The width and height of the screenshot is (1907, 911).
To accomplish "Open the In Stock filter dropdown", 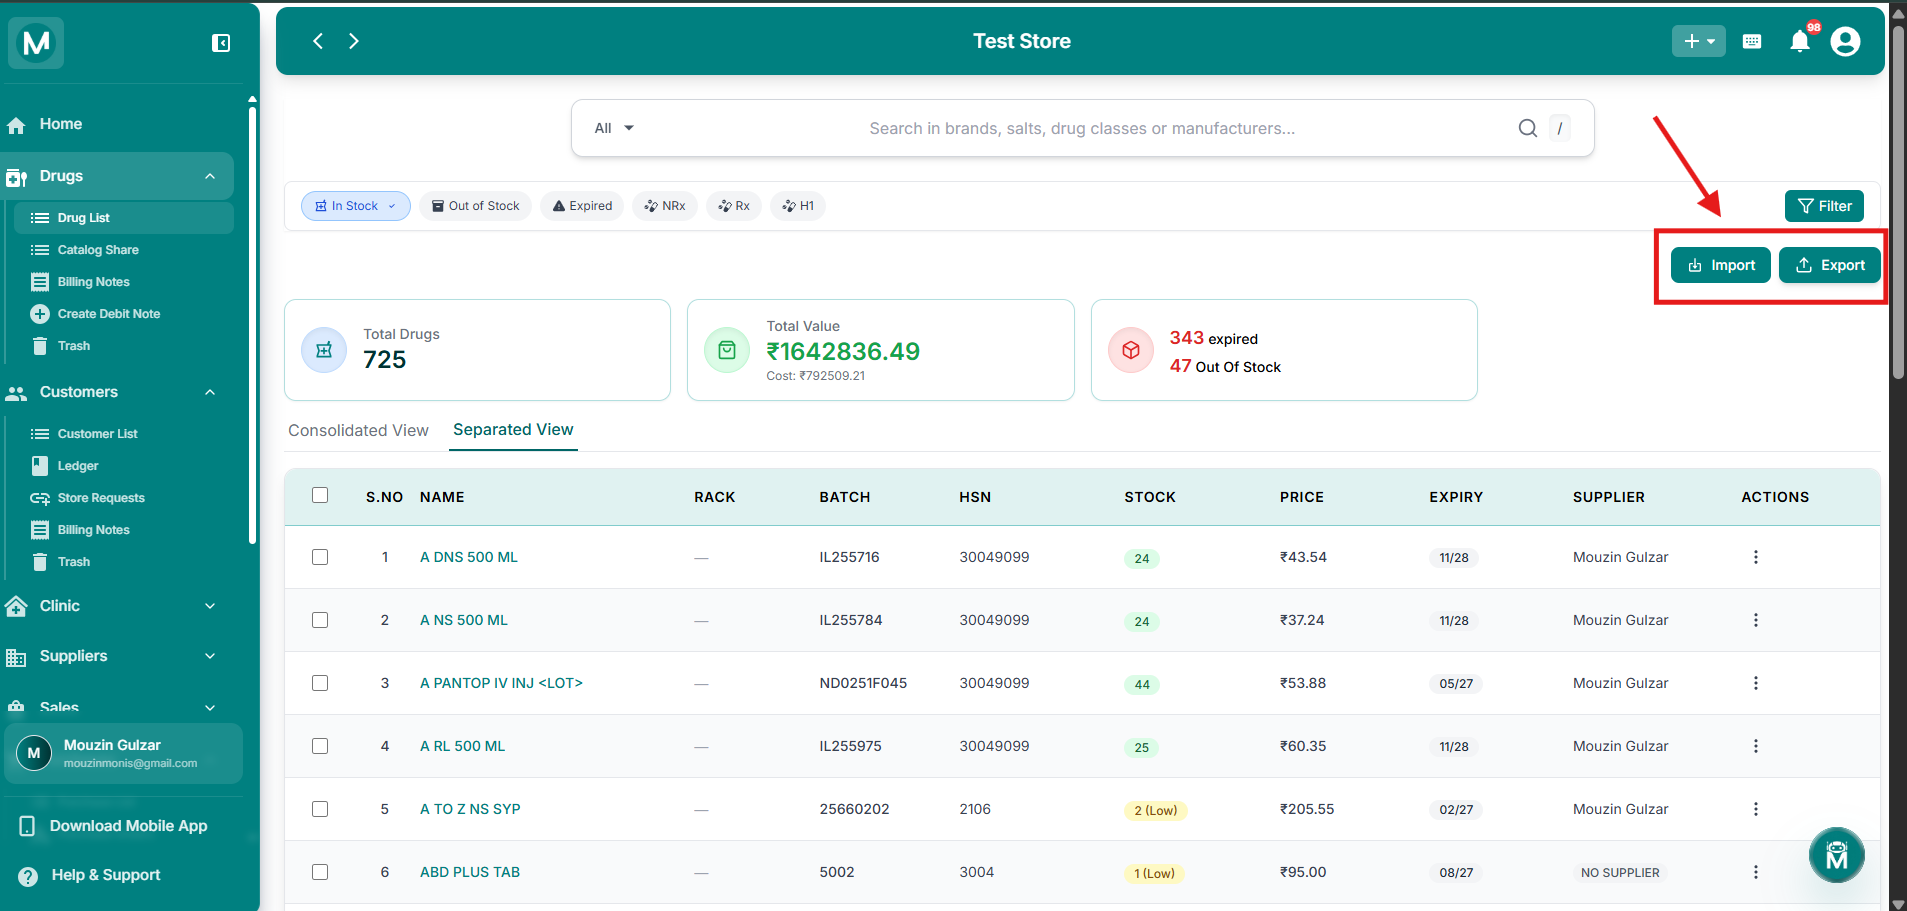I will (356, 206).
